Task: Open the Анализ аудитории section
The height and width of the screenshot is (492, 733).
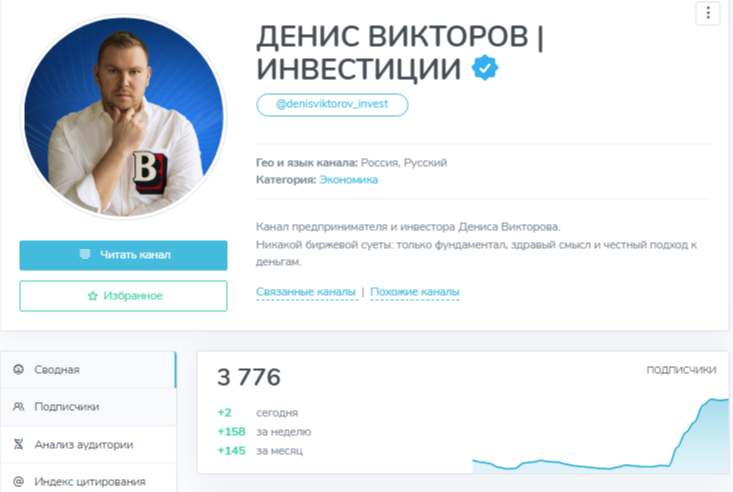Action: pyautogui.click(x=88, y=444)
